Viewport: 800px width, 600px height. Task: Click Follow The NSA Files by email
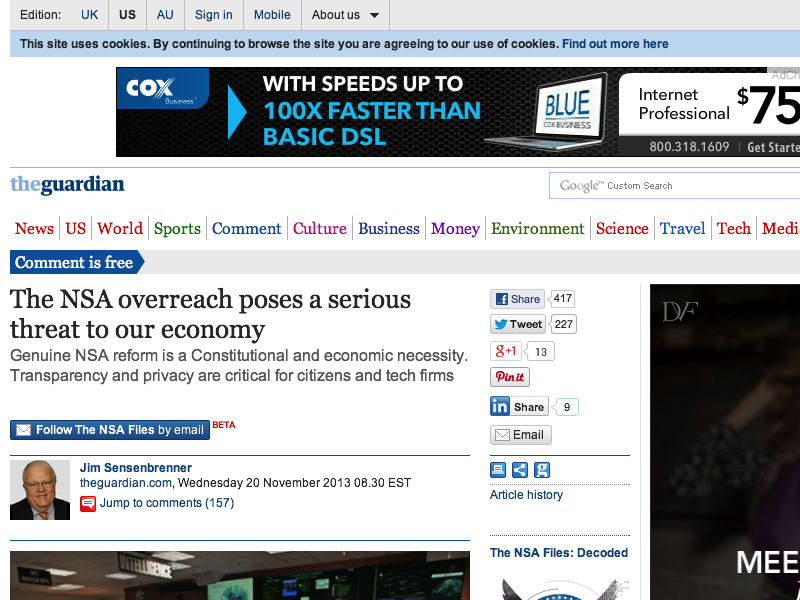[110, 430]
